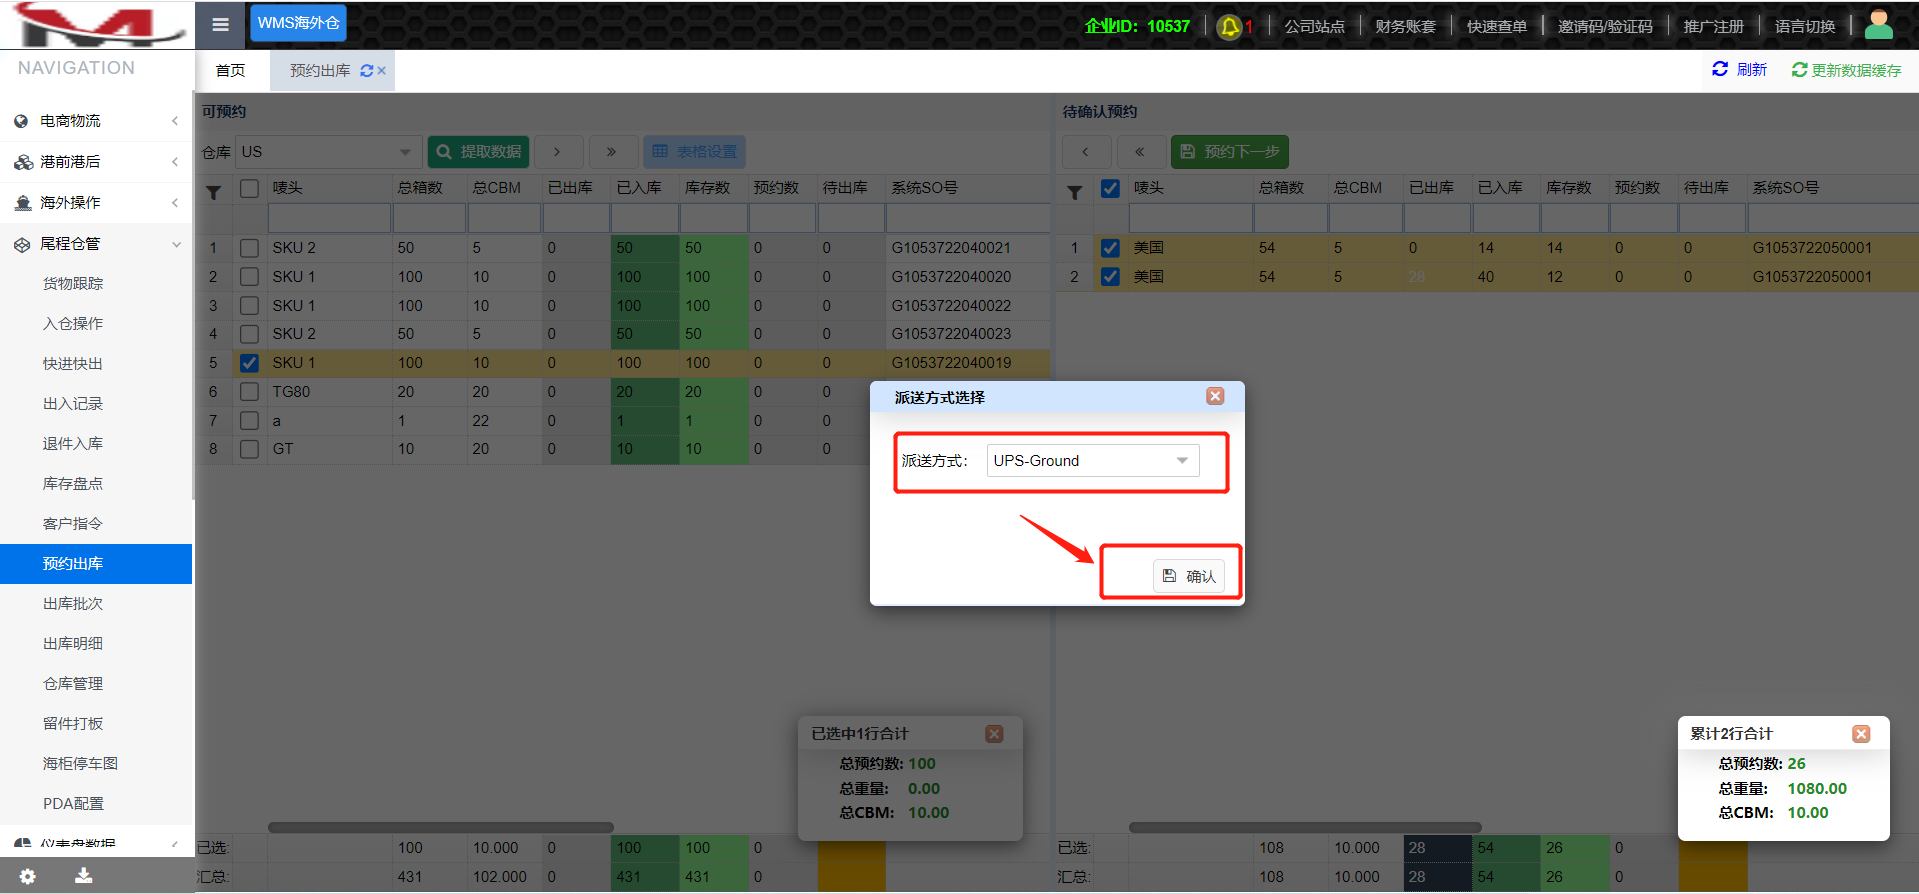The height and width of the screenshot is (894, 1919).
Task: Click the single right-arrow move button in 可预约
Action: click(x=557, y=152)
